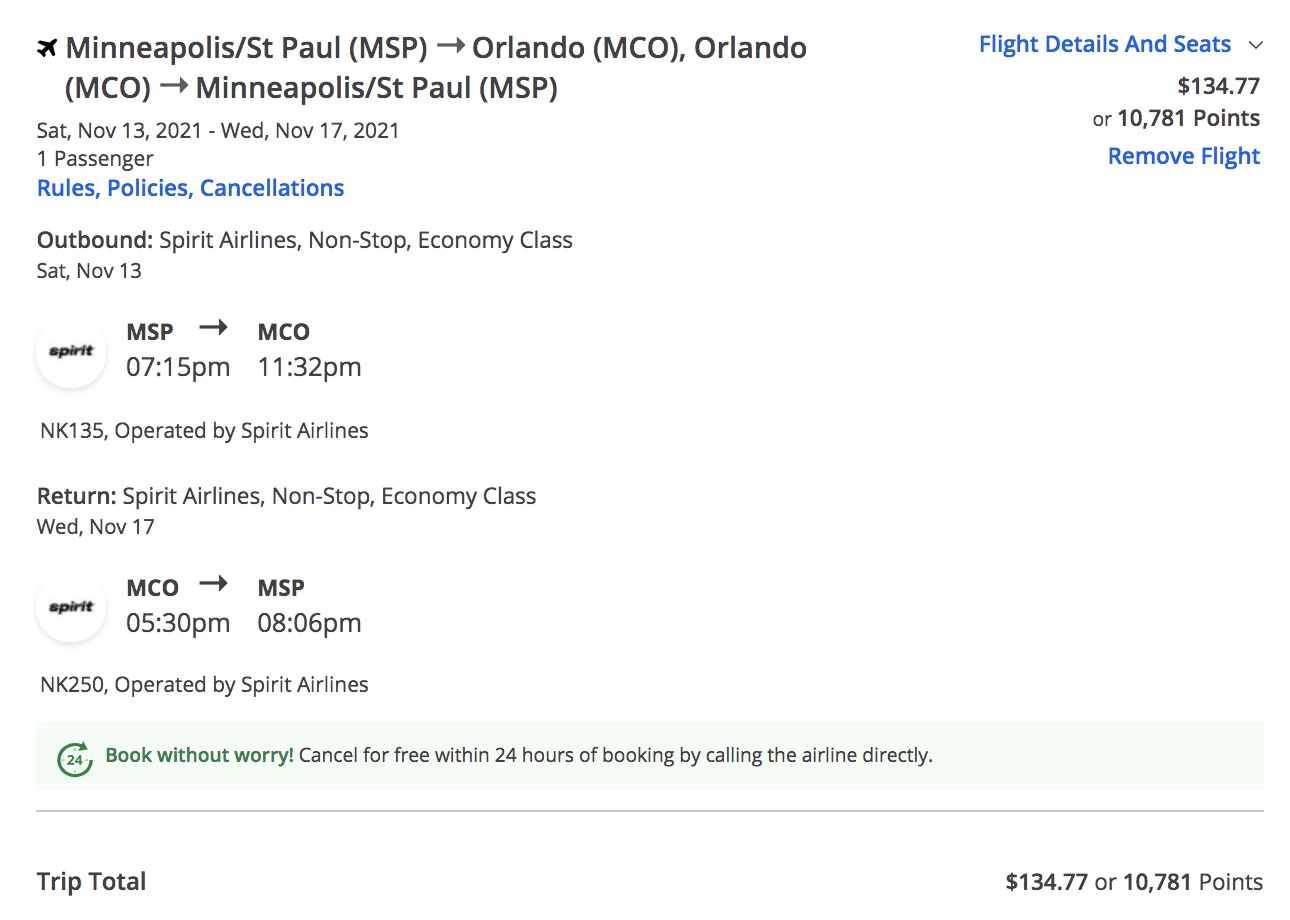The width and height of the screenshot is (1290, 920).
Task: Click the arrow icon between MSP and MCO
Action: click(x=213, y=328)
